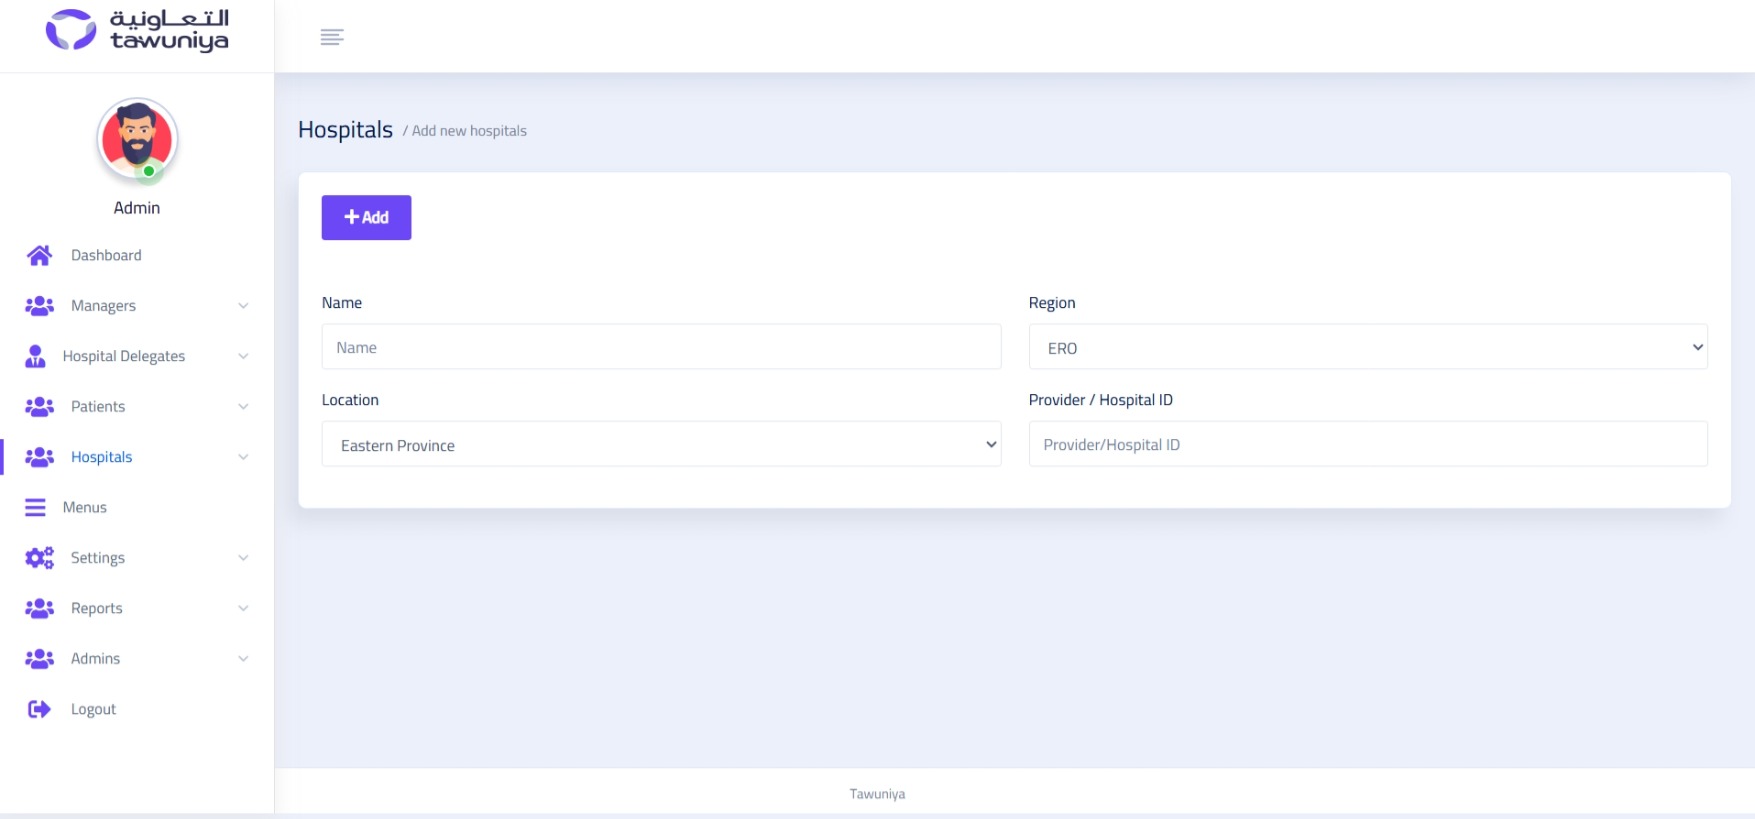
Task: Open the Reports sidebar menu item
Action: 97,608
